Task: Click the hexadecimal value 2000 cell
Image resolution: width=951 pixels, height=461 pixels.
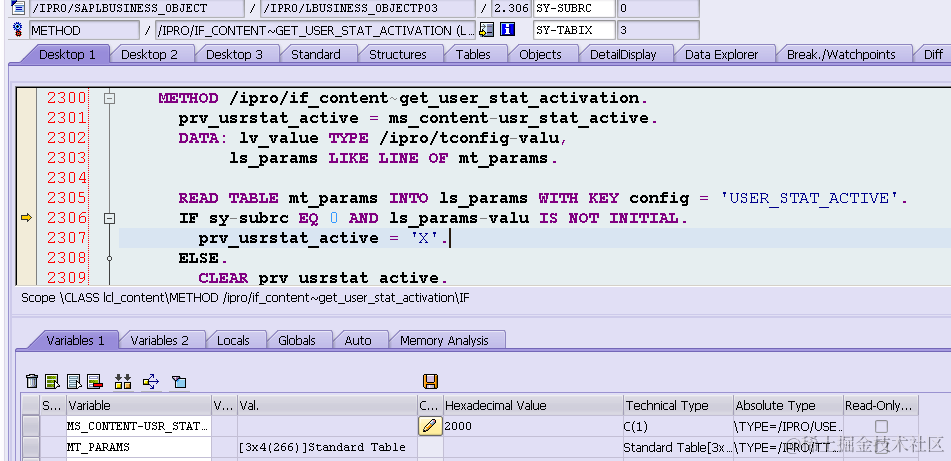Action: [533, 426]
